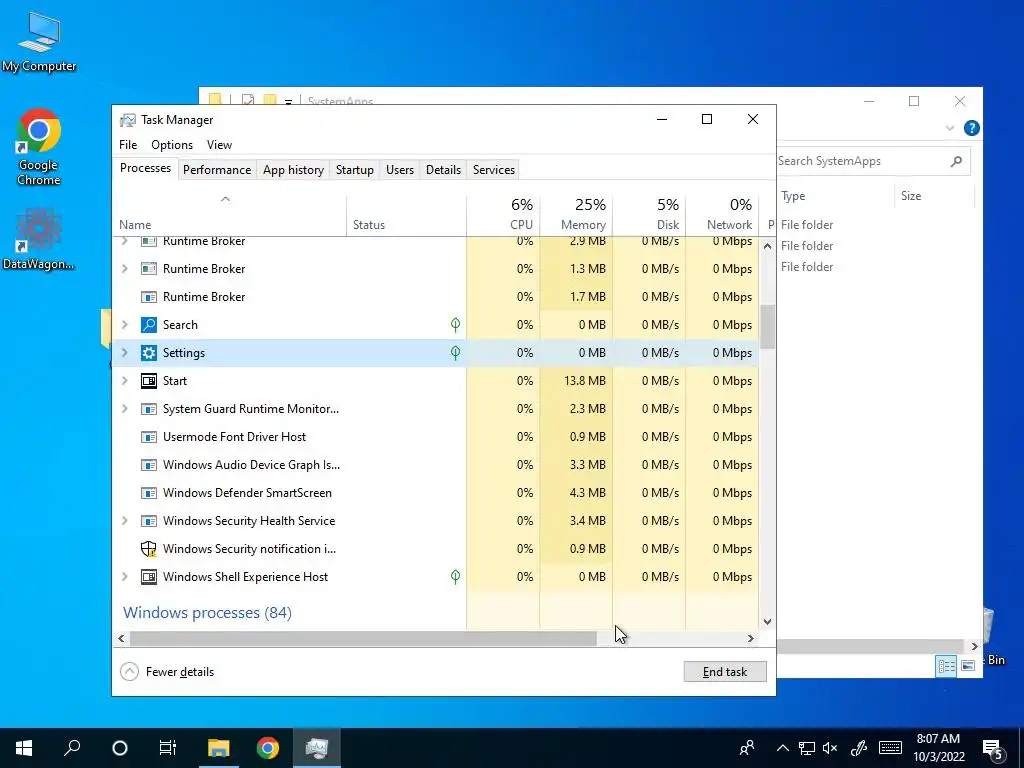Switch to the Performance tab
Image resolution: width=1024 pixels, height=768 pixels.
[x=217, y=170]
